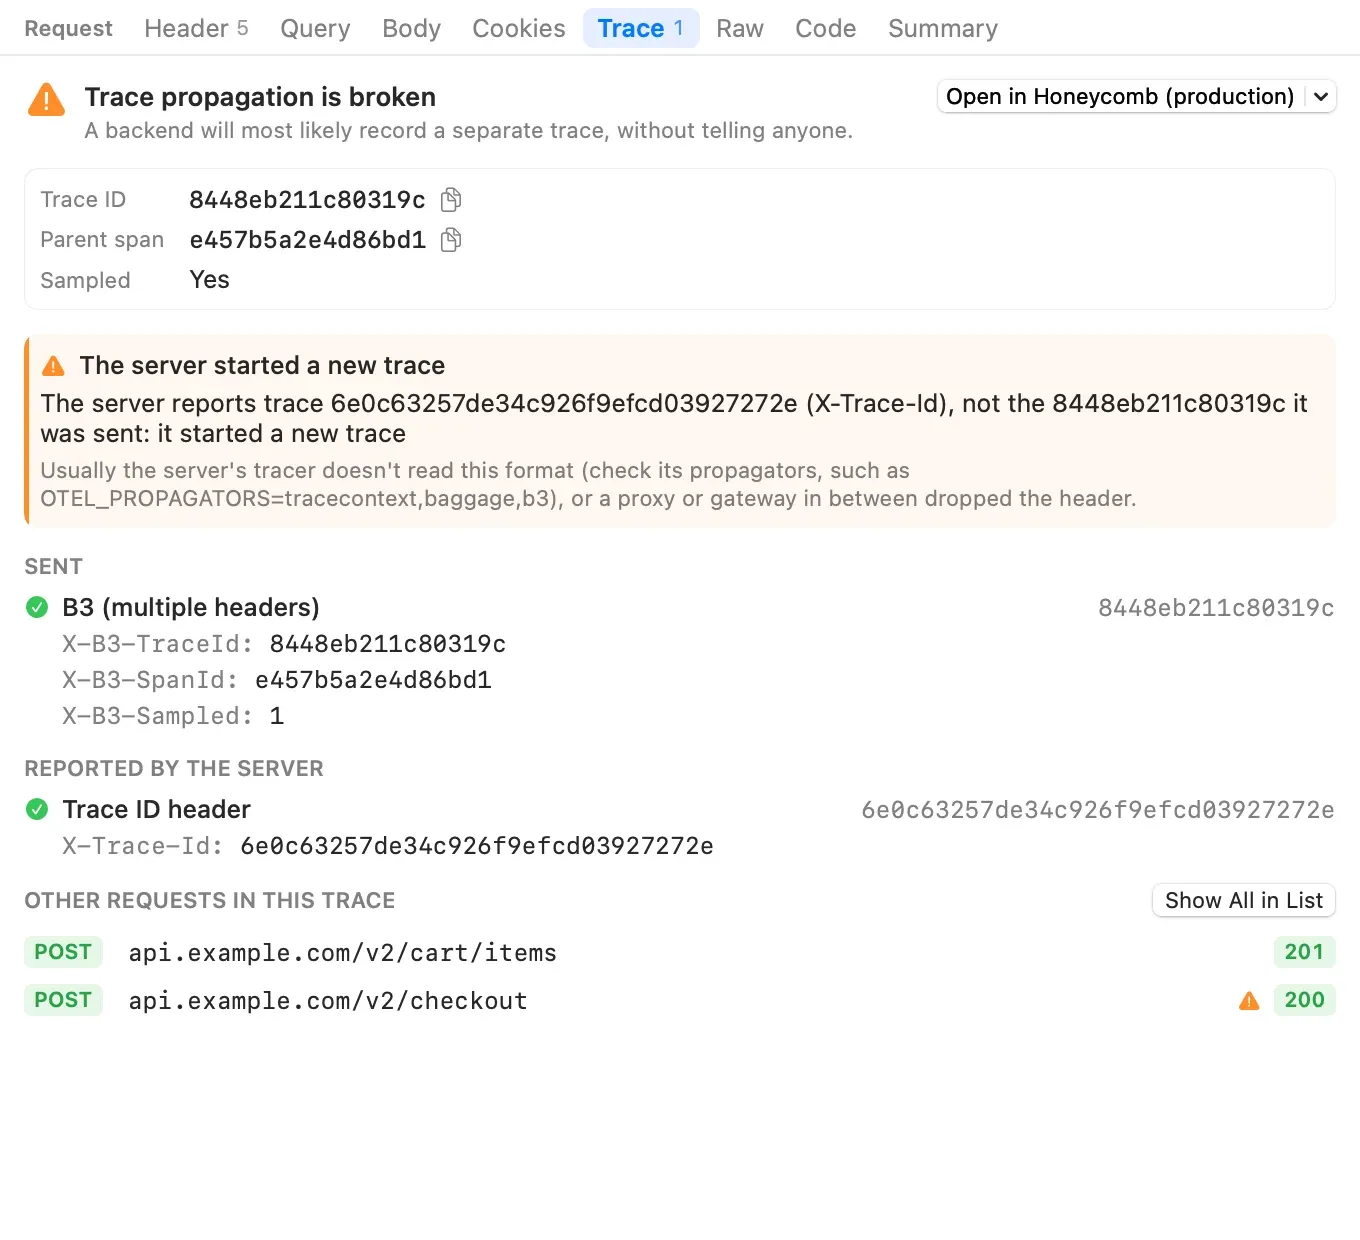Click the warning icon in the new trace alert

pyautogui.click(x=53, y=366)
